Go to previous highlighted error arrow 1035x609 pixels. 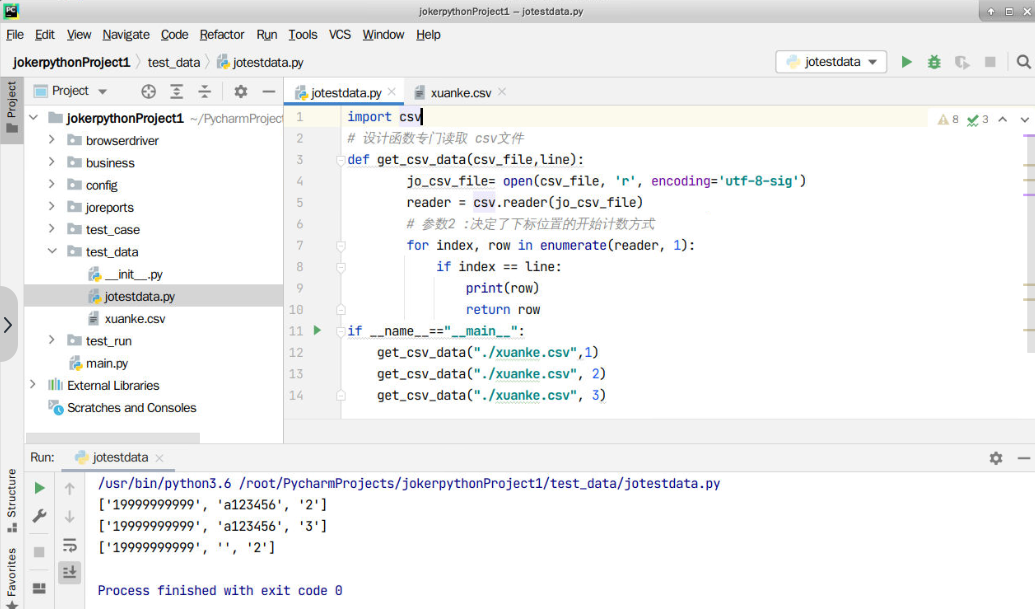pos(1003,119)
